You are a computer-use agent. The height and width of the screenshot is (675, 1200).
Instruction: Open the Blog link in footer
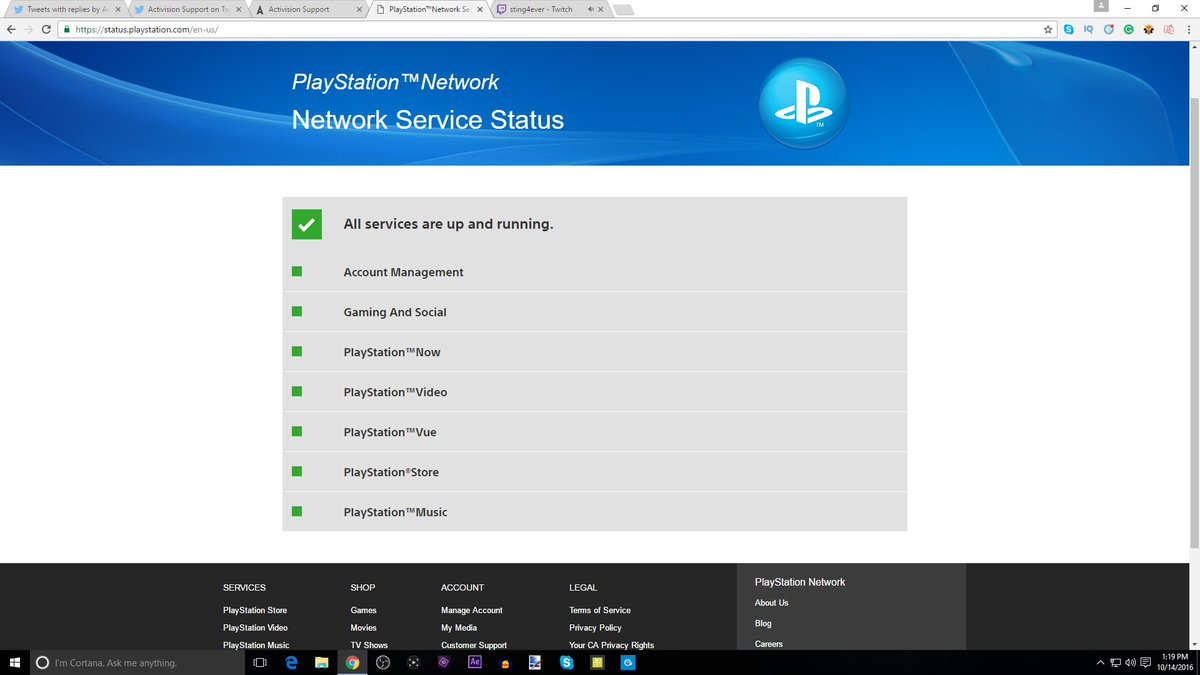click(x=763, y=624)
